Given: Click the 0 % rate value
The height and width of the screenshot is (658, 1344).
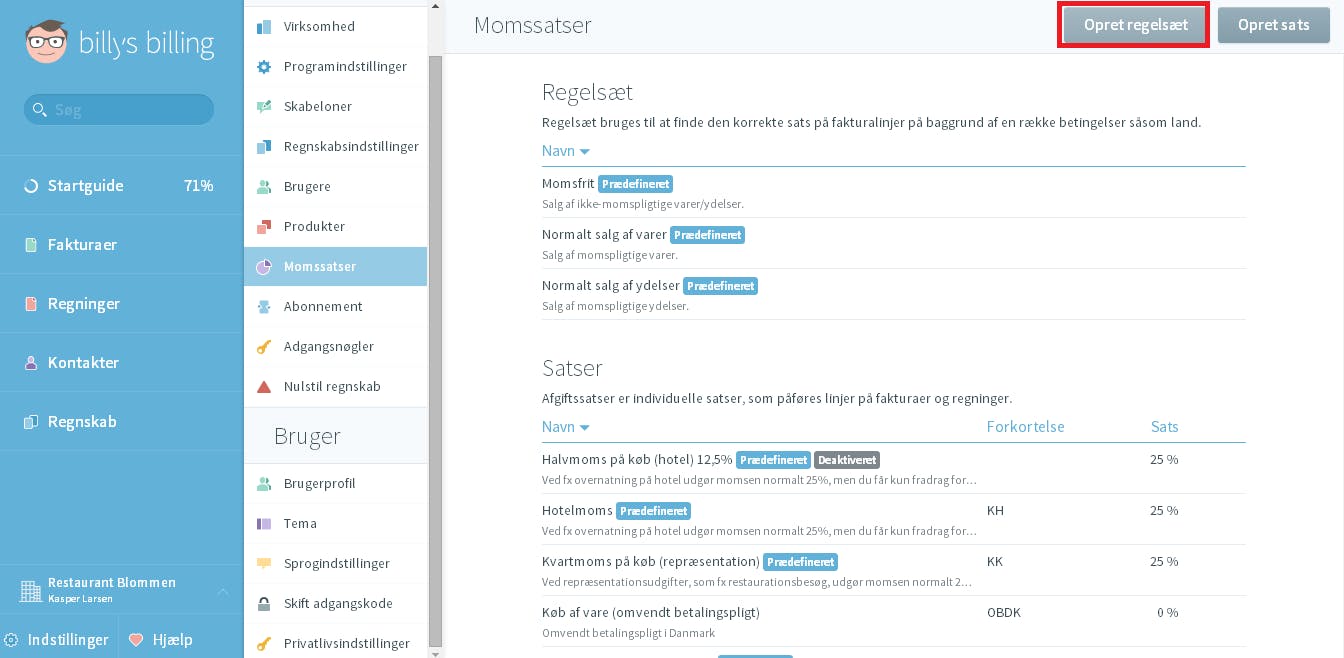Looking at the screenshot, I should click(x=1168, y=612).
